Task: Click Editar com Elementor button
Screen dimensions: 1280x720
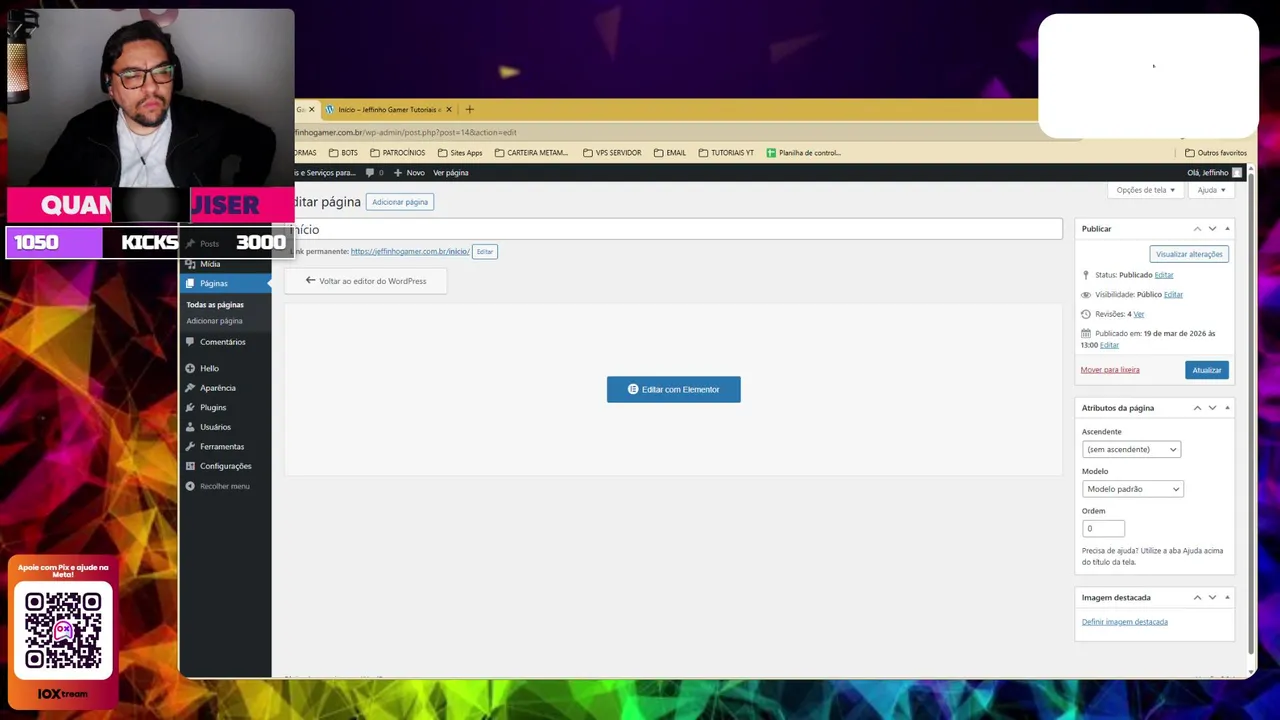Action: 674,389
